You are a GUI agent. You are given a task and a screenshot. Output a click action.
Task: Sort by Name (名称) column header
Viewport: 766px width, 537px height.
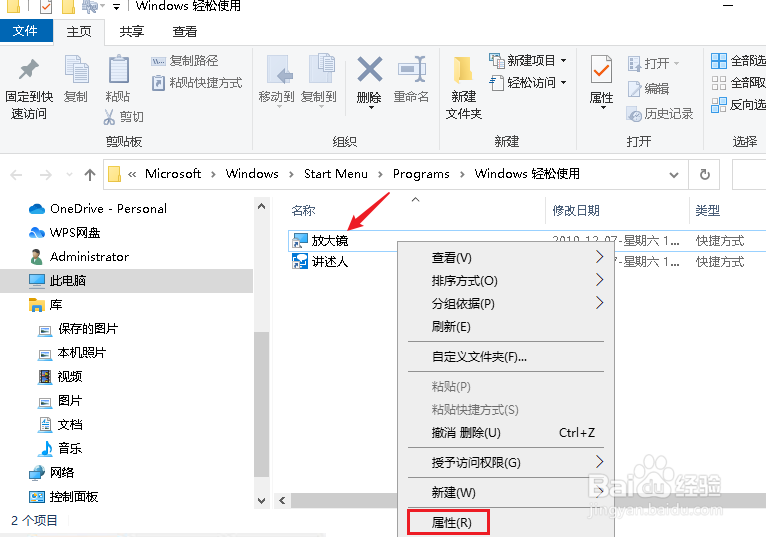(x=303, y=211)
